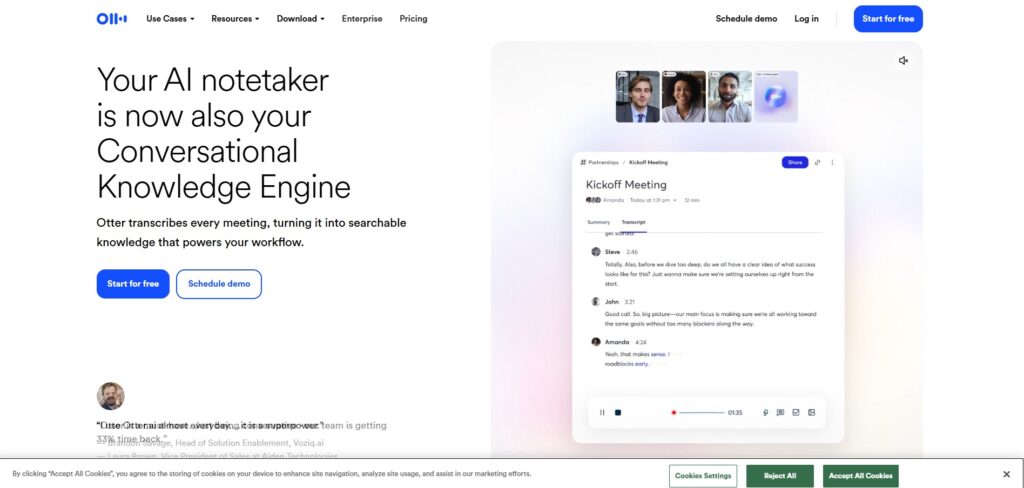1024x488 pixels.
Task: Click the Otter logo in the header
Action: click(x=112, y=18)
